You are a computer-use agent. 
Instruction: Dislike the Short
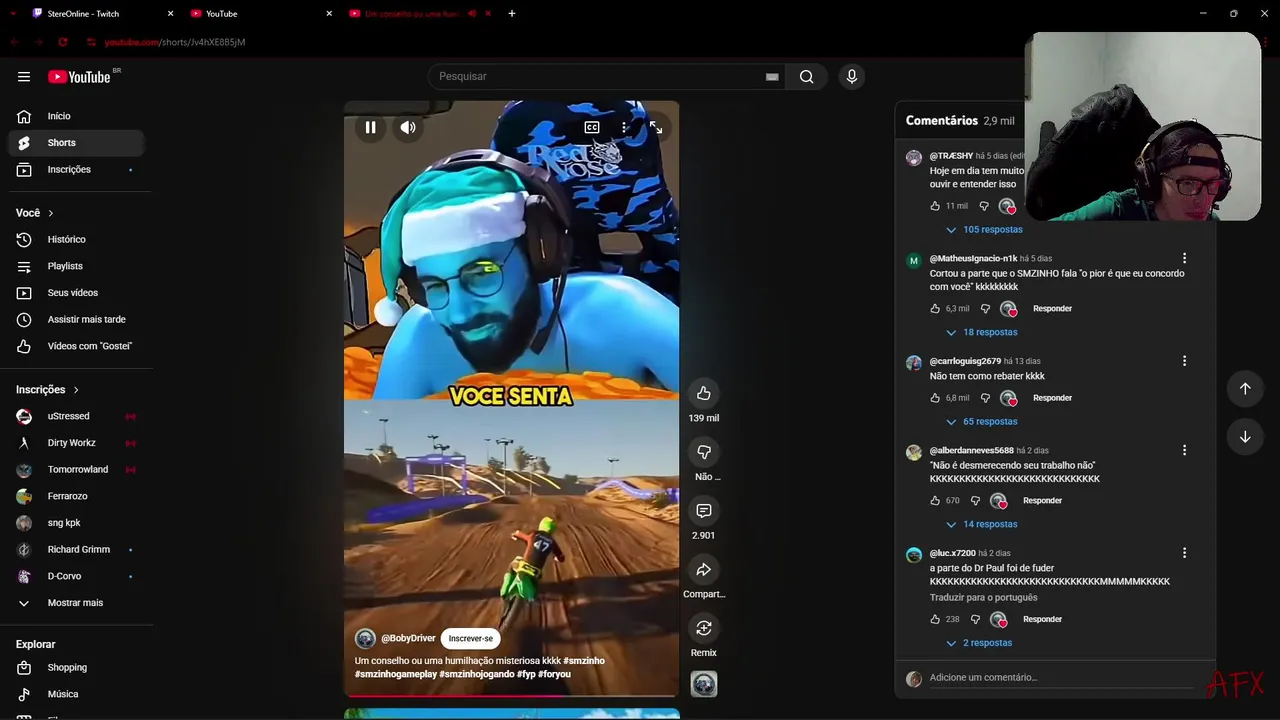[x=704, y=452]
